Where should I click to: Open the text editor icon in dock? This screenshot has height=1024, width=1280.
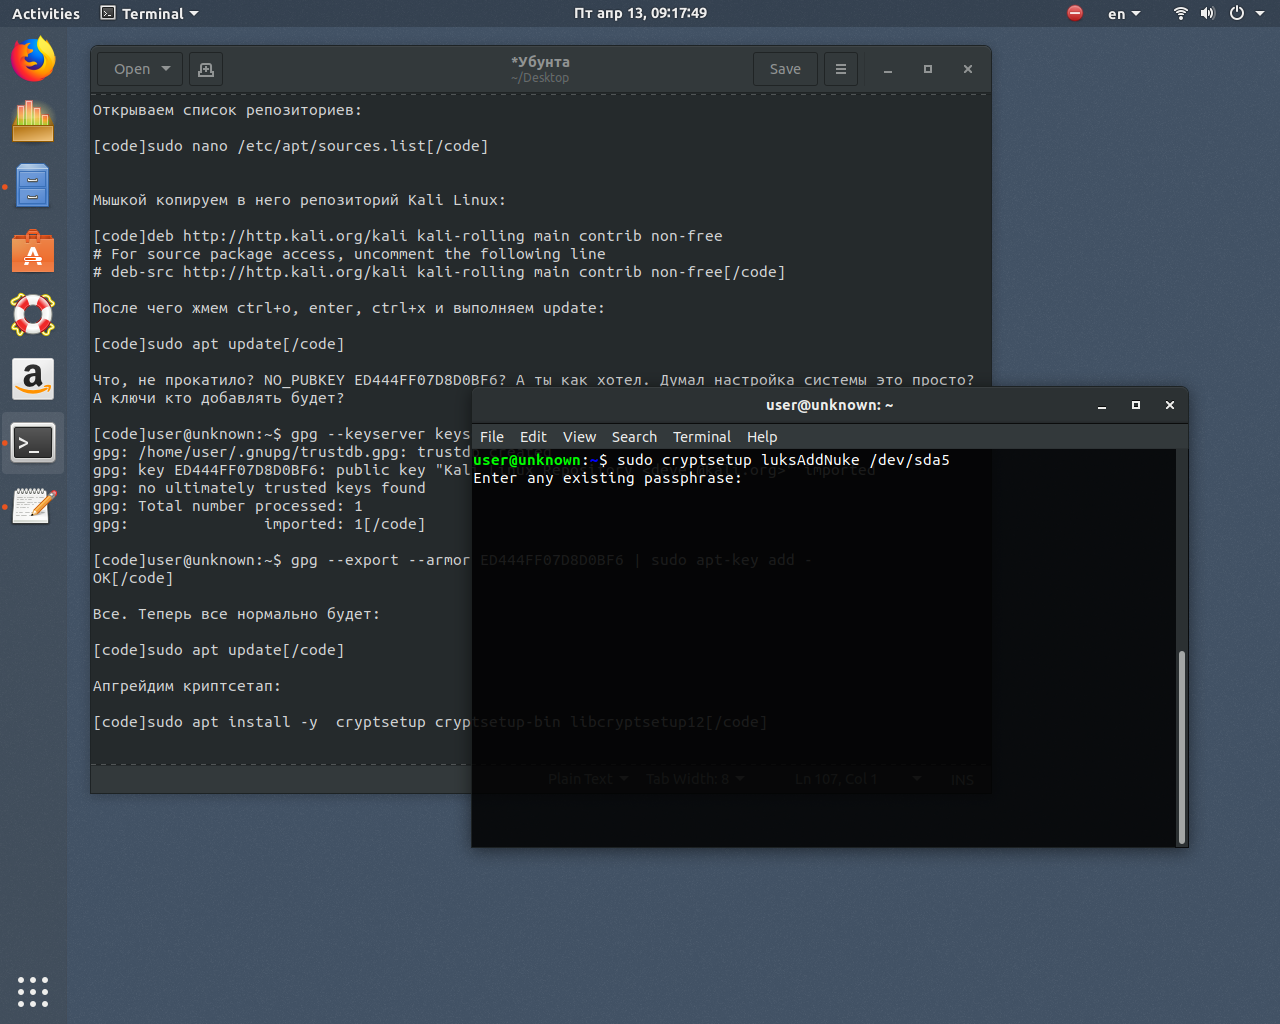pos(33,506)
